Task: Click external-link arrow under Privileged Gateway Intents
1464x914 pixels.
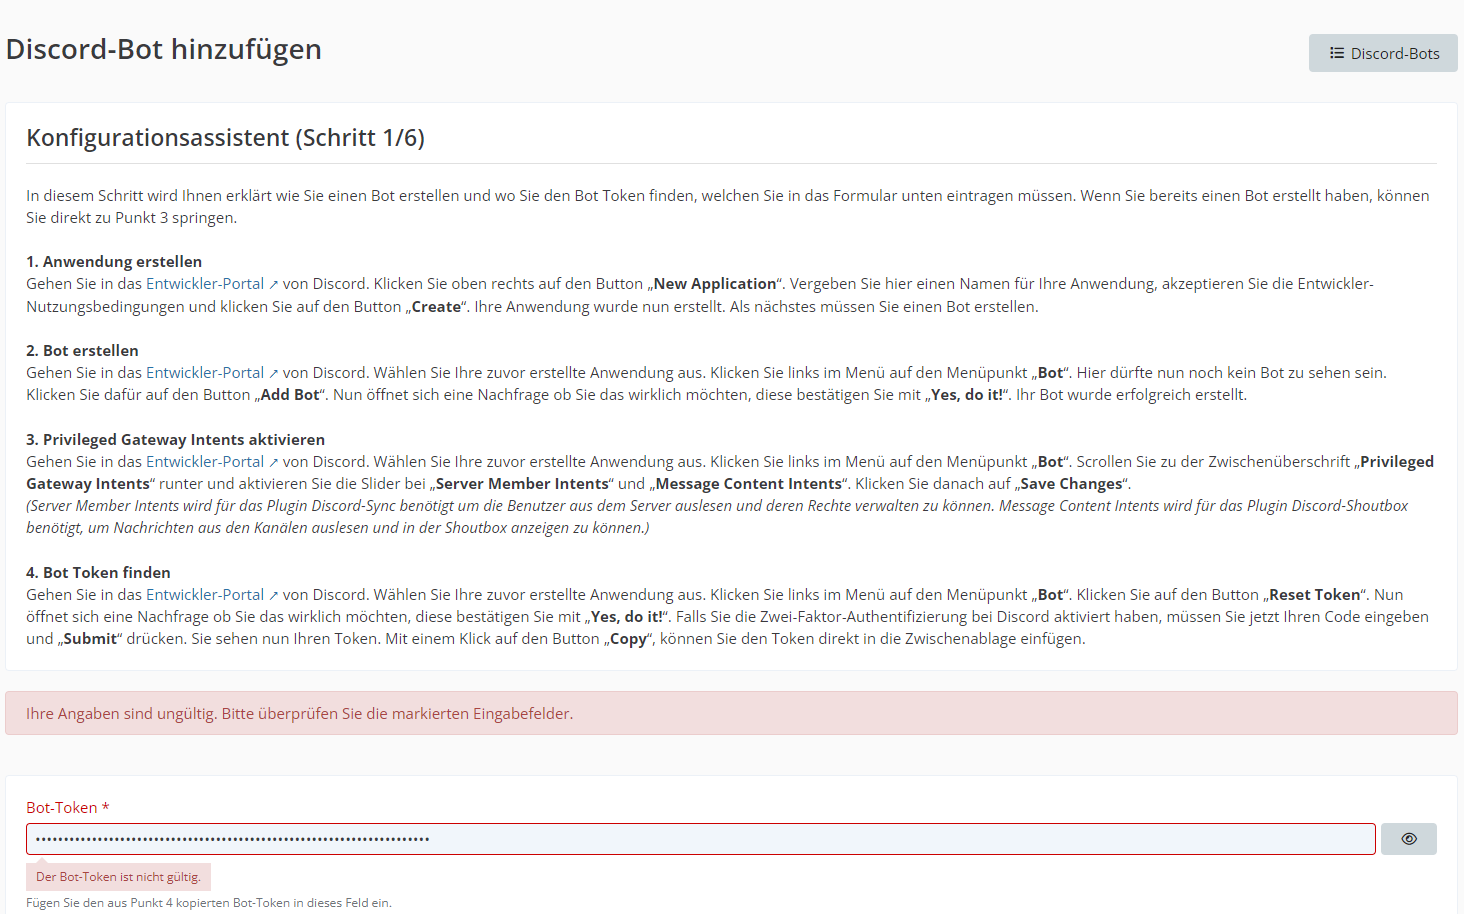Action: [274, 463]
